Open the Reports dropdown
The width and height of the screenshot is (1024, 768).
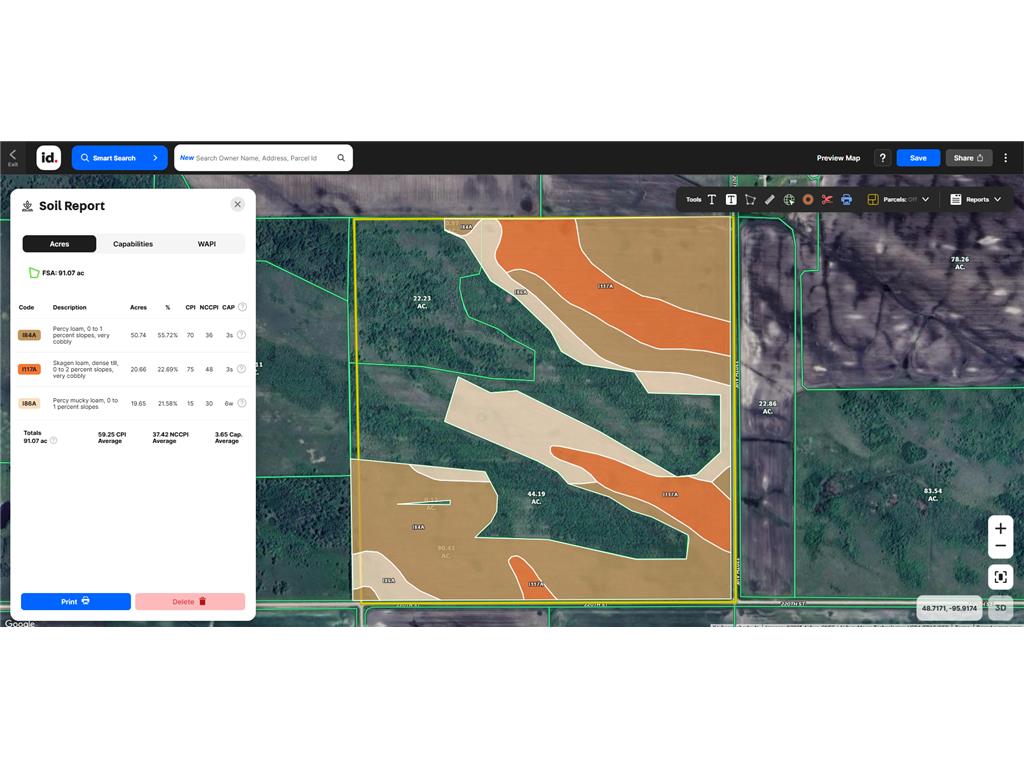[977, 199]
